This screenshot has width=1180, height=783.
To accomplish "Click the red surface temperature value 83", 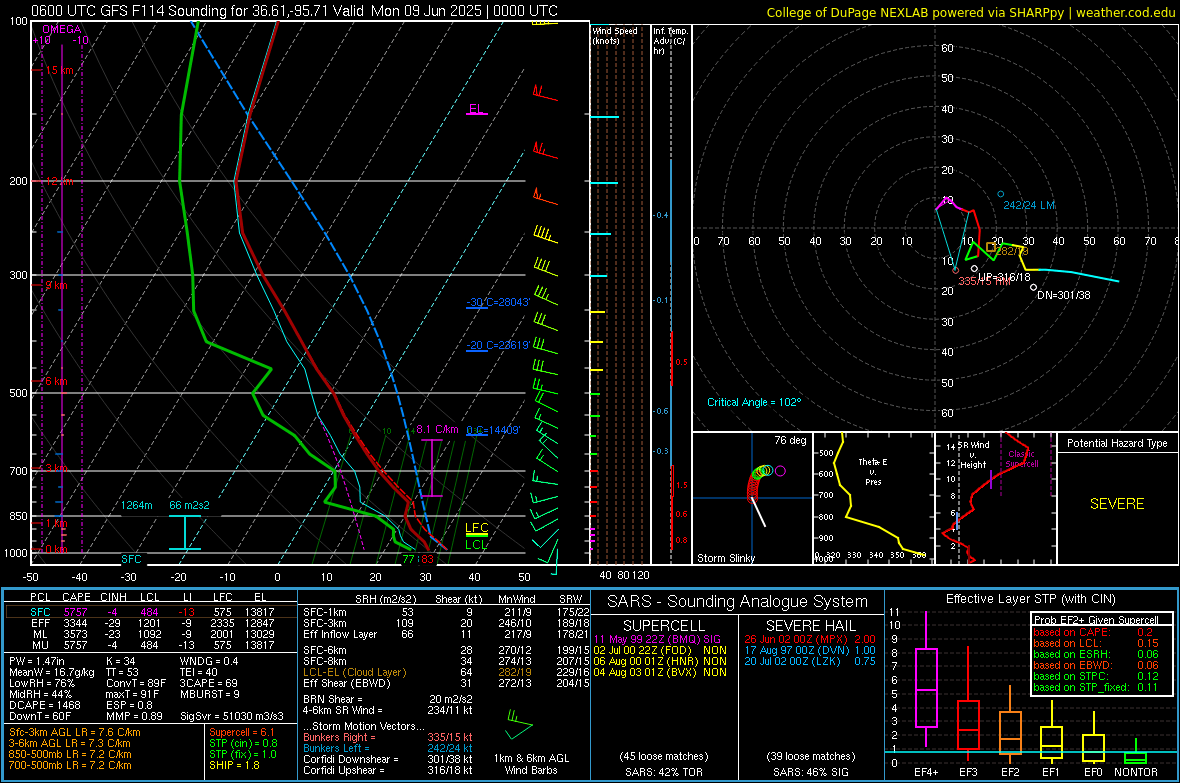I will 427,559.
